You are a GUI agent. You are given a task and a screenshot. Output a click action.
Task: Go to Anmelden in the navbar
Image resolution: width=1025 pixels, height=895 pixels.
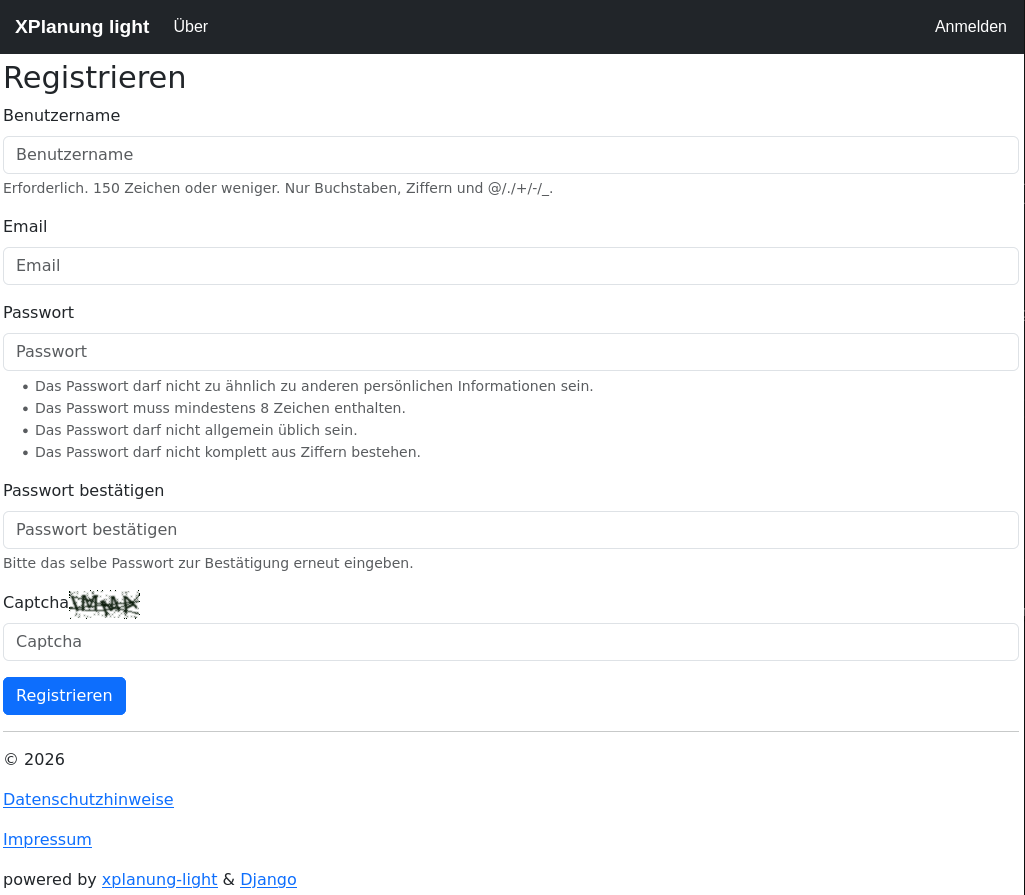[970, 27]
